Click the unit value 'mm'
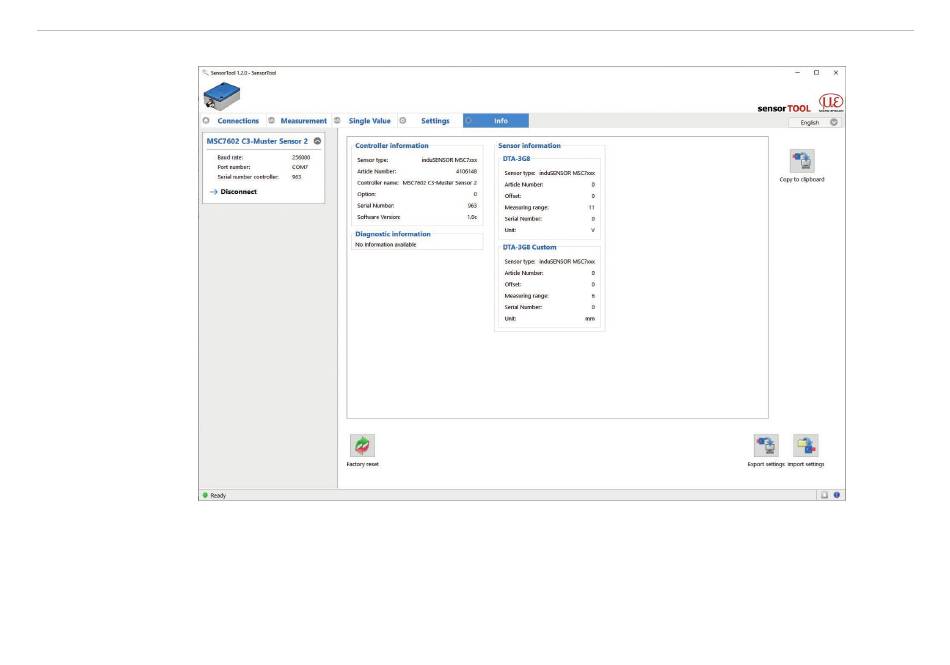Screen dimensions: 950x665 tap(590, 319)
